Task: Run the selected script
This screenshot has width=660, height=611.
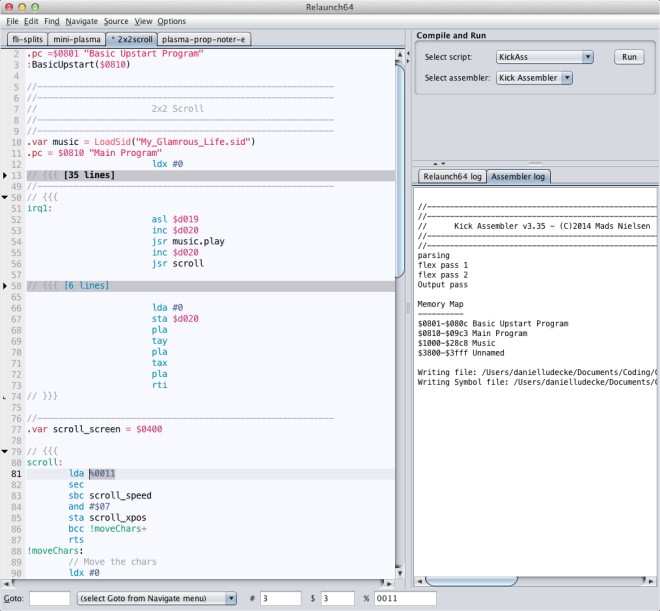Action: (x=629, y=57)
